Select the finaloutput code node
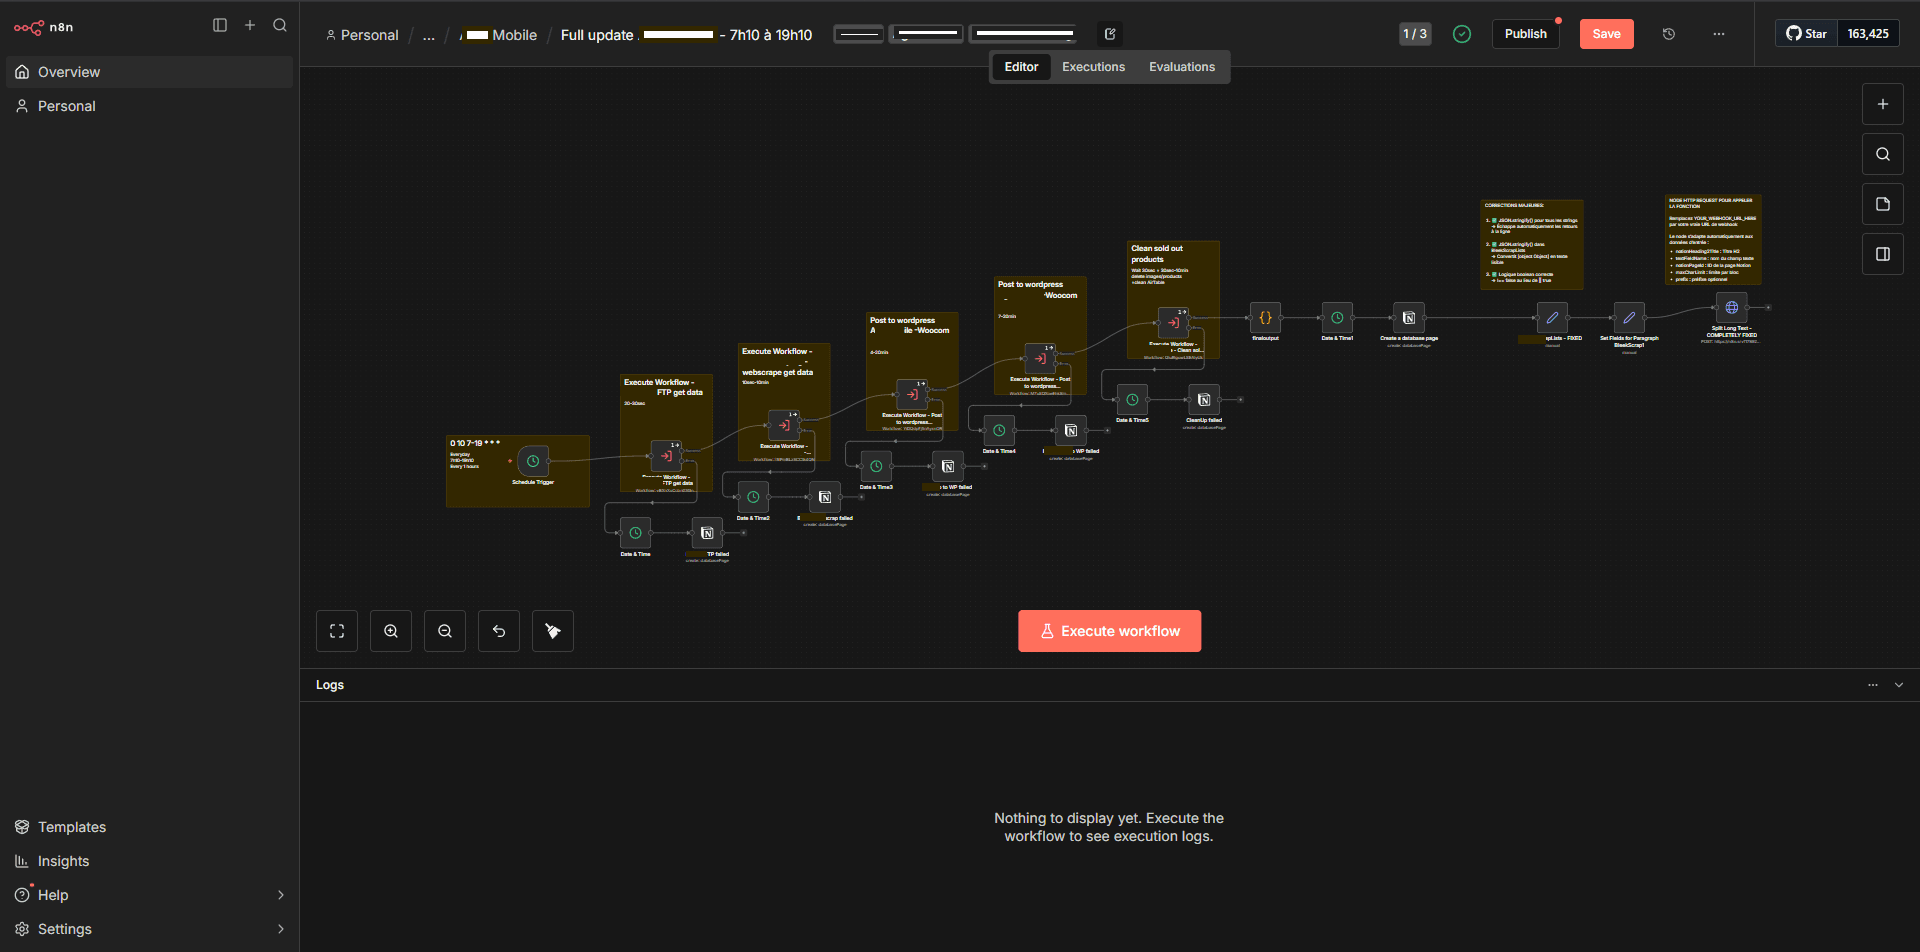This screenshot has width=1920, height=952. (1265, 318)
